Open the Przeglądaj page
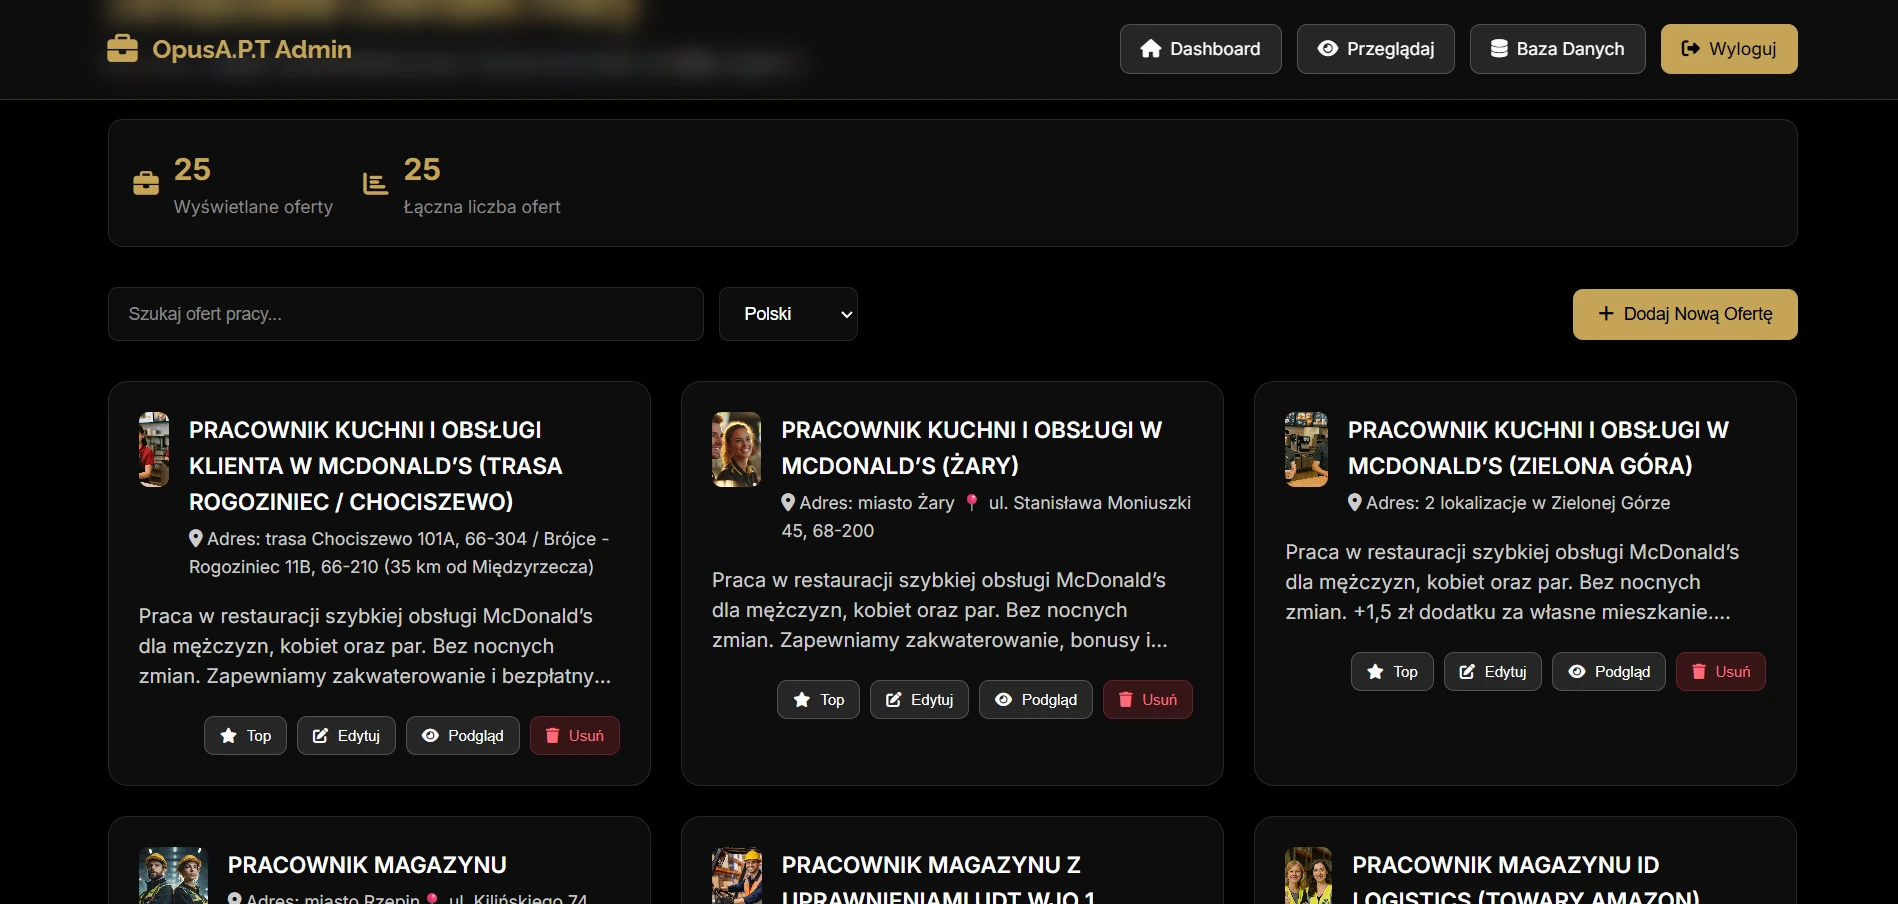The height and width of the screenshot is (904, 1898). pos(1375,49)
